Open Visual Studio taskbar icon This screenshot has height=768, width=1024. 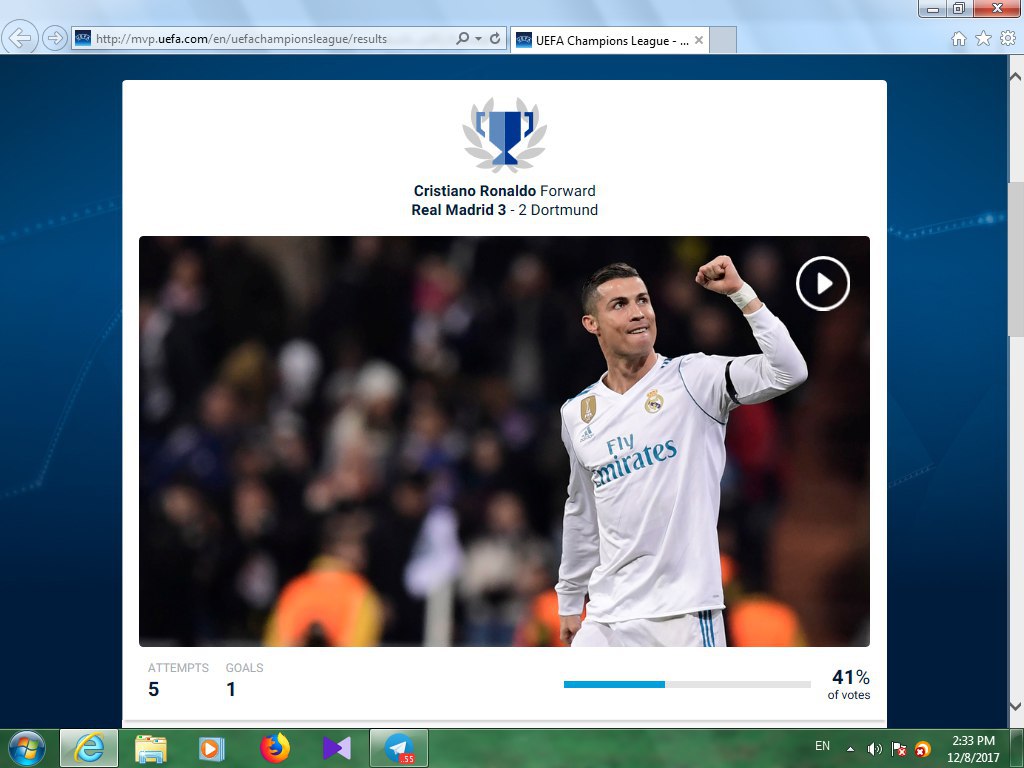[337, 748]
